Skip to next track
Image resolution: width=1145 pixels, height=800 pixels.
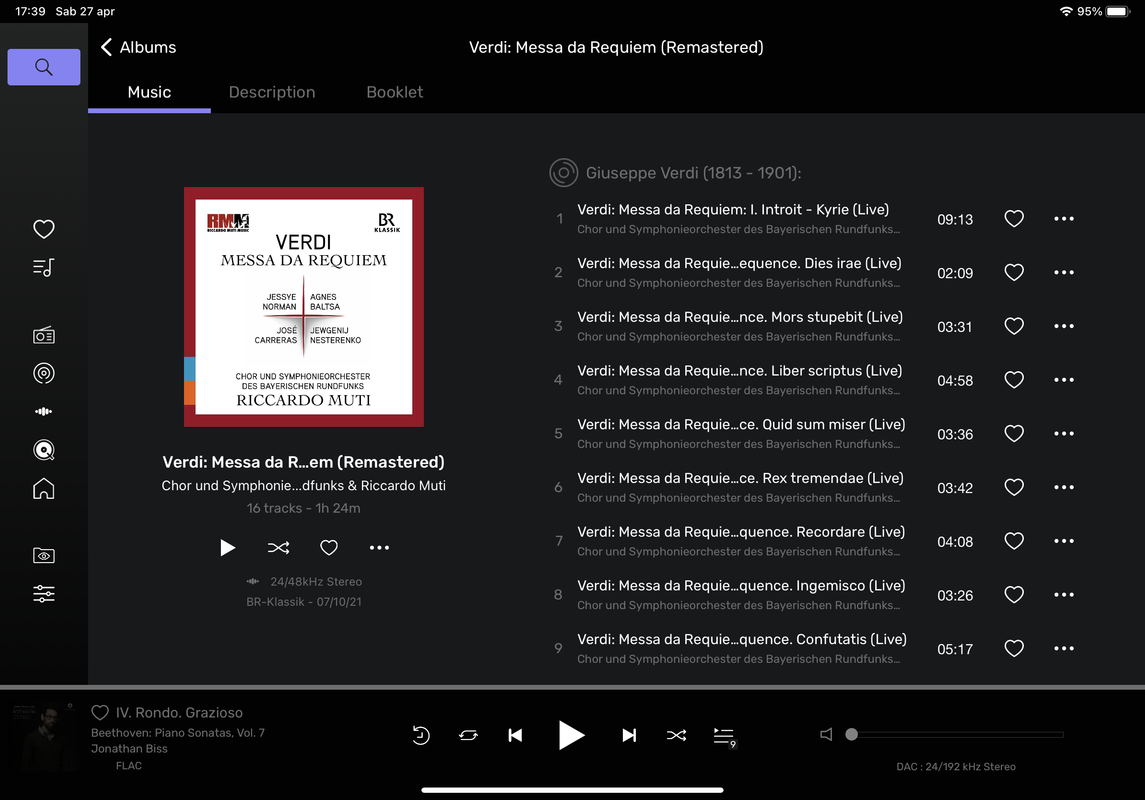coord(629,735)
